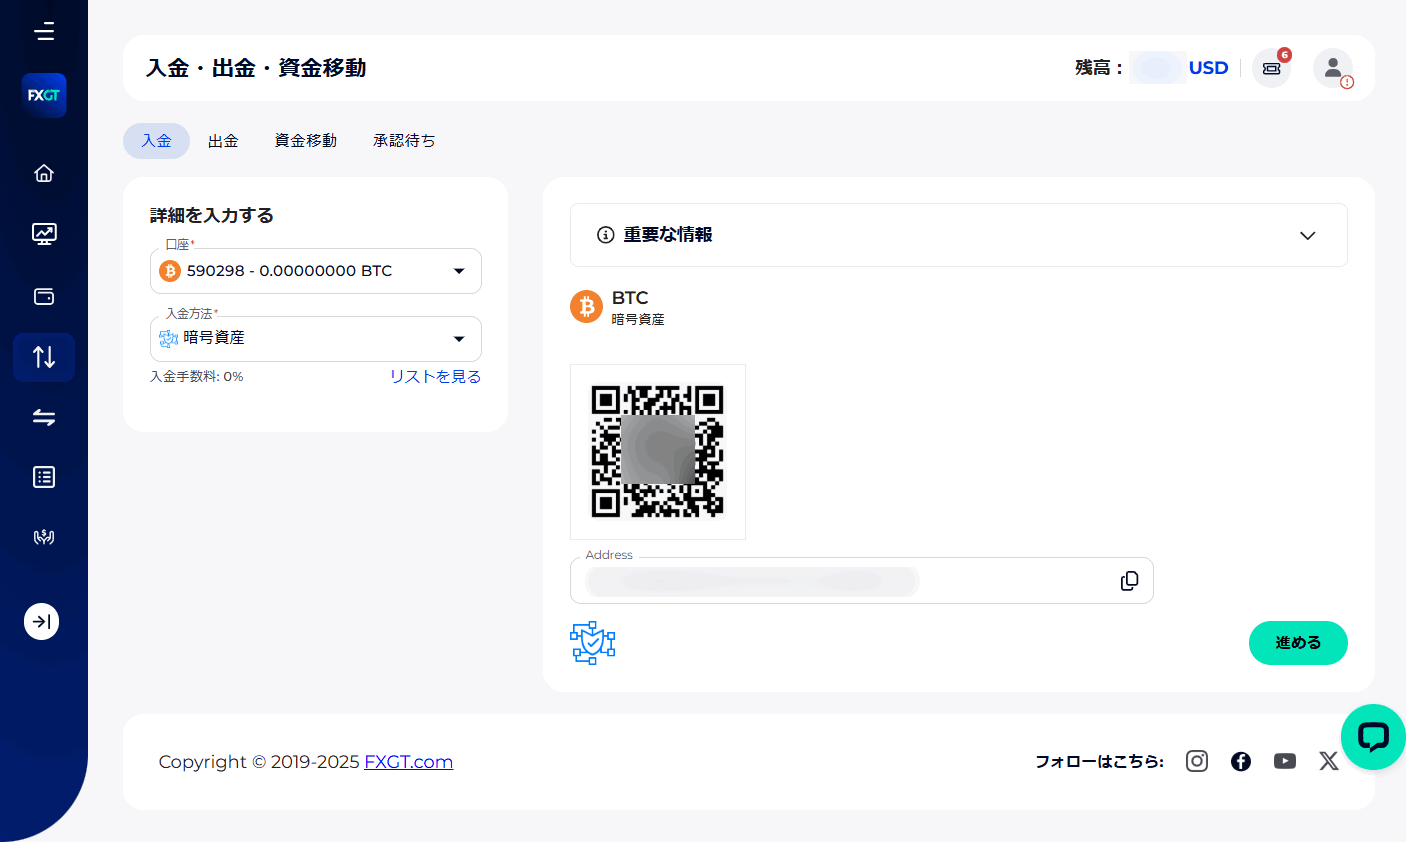Visit FXGT X (Twitter) page
Viewport: 1406px width, 842px height.
click(1329, 761)
